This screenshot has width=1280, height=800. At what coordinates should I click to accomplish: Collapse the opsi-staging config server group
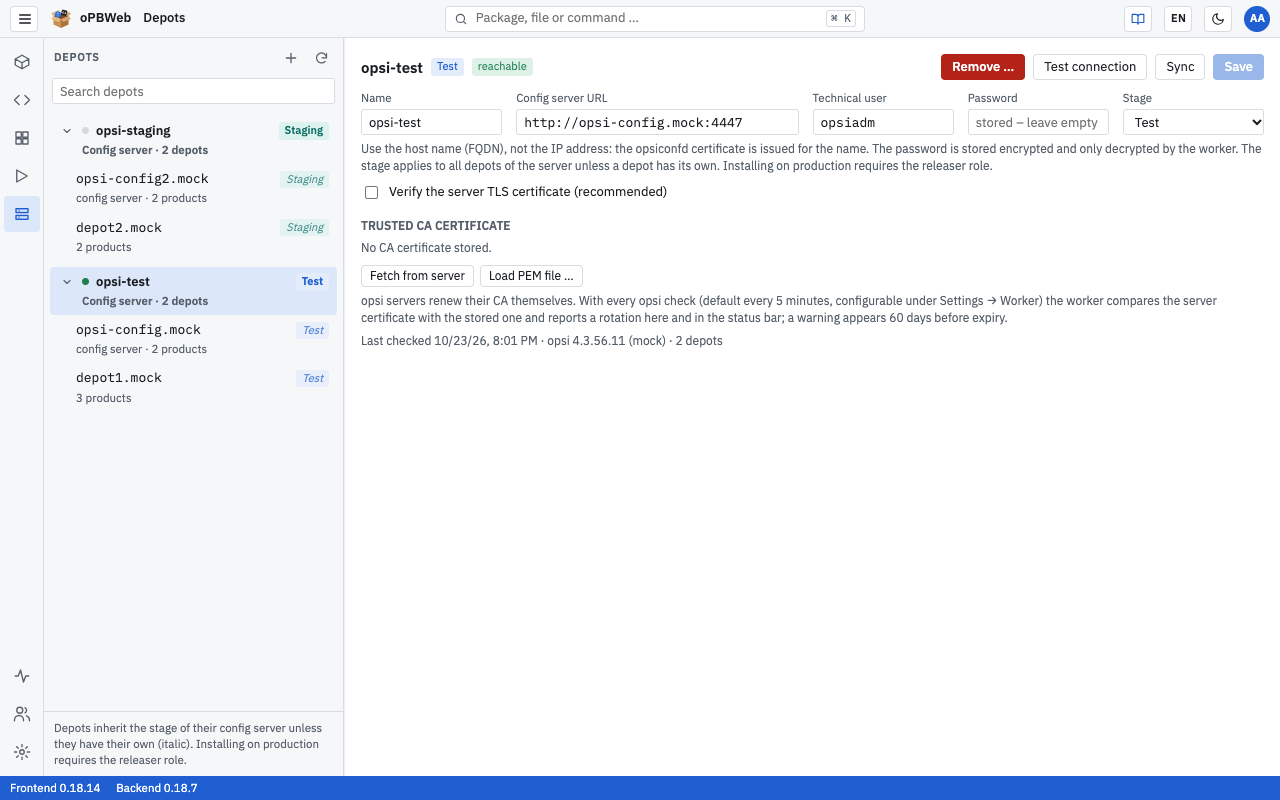(67, 131)
